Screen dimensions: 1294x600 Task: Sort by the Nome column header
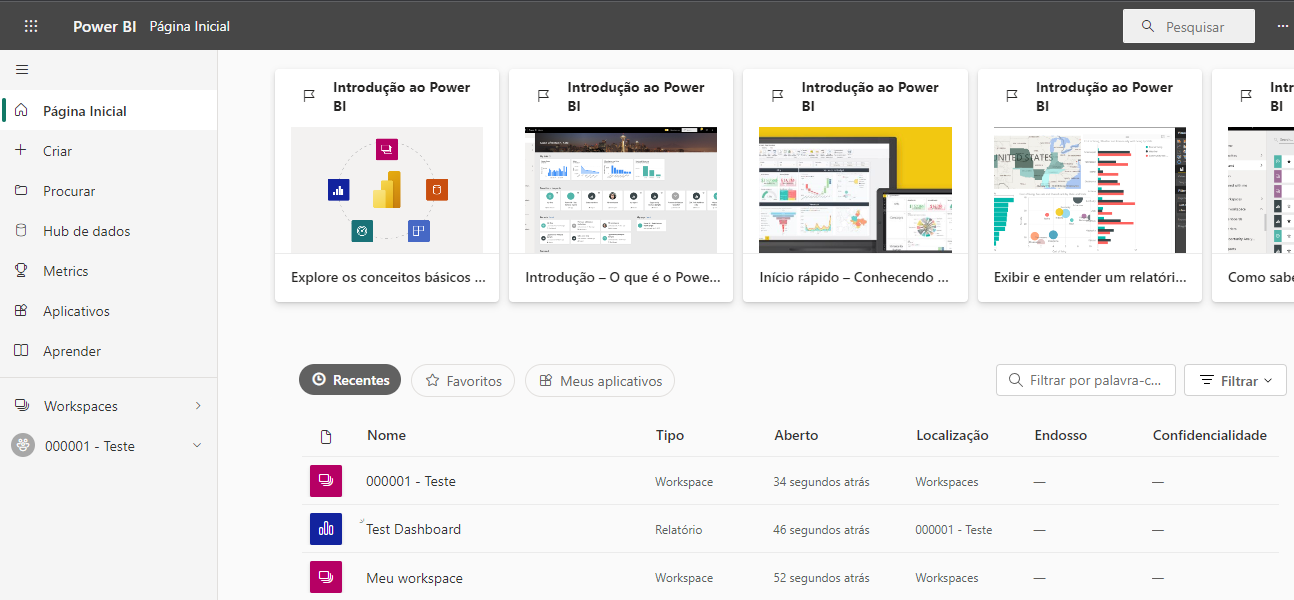click(x=386, y=435)
